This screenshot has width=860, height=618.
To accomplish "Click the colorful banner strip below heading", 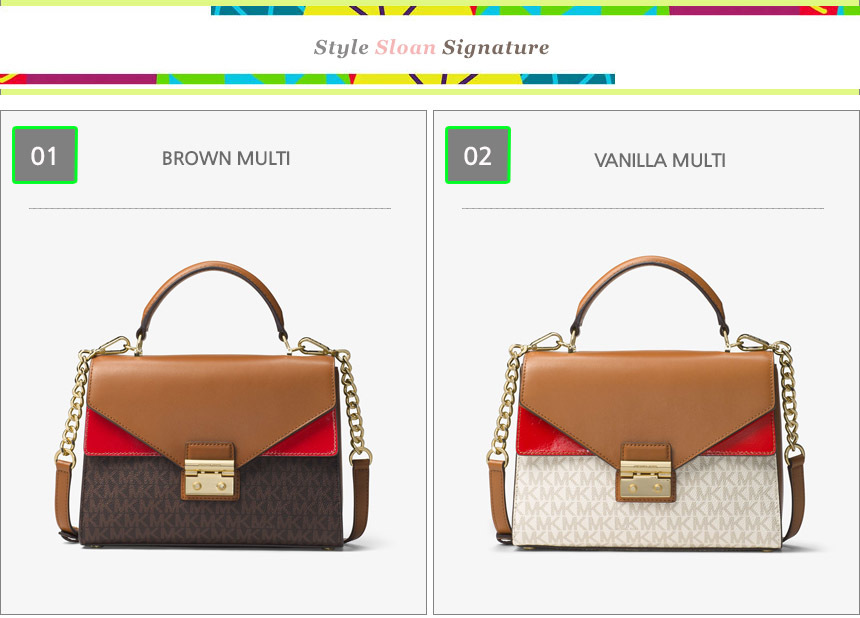I will click(307, 79).
